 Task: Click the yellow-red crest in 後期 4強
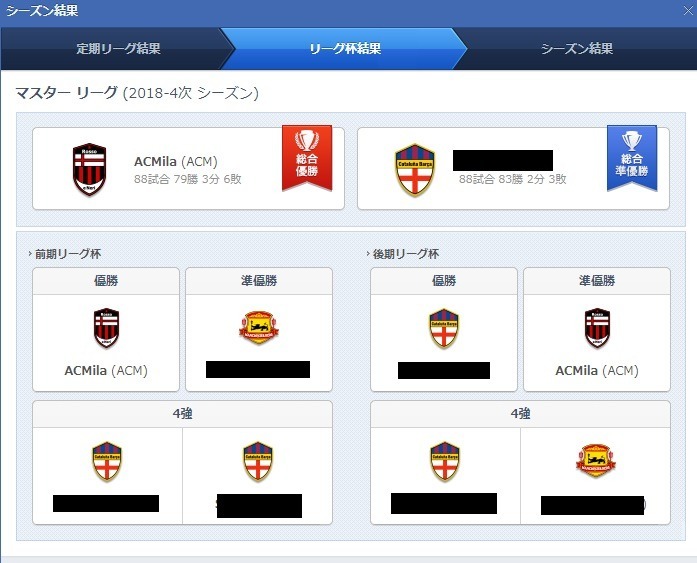pos(596,461)
